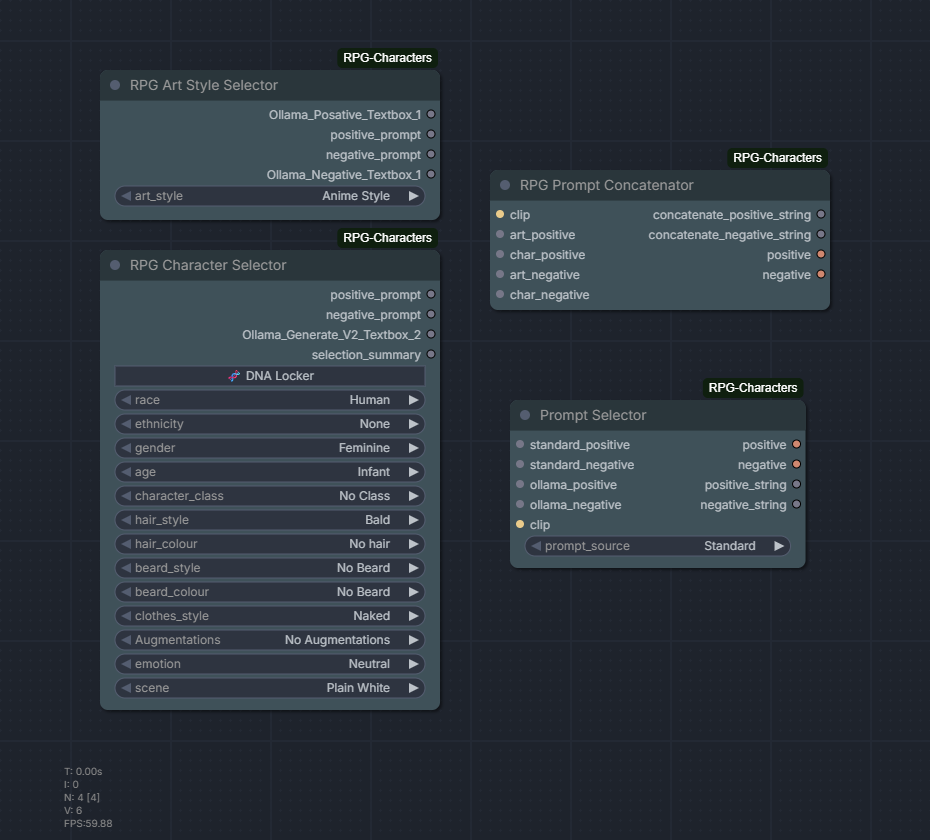Click Prompt Selector positive_string output socket
Image resolution: width=930 pixels, height=840 pixels.
[797, 485]
